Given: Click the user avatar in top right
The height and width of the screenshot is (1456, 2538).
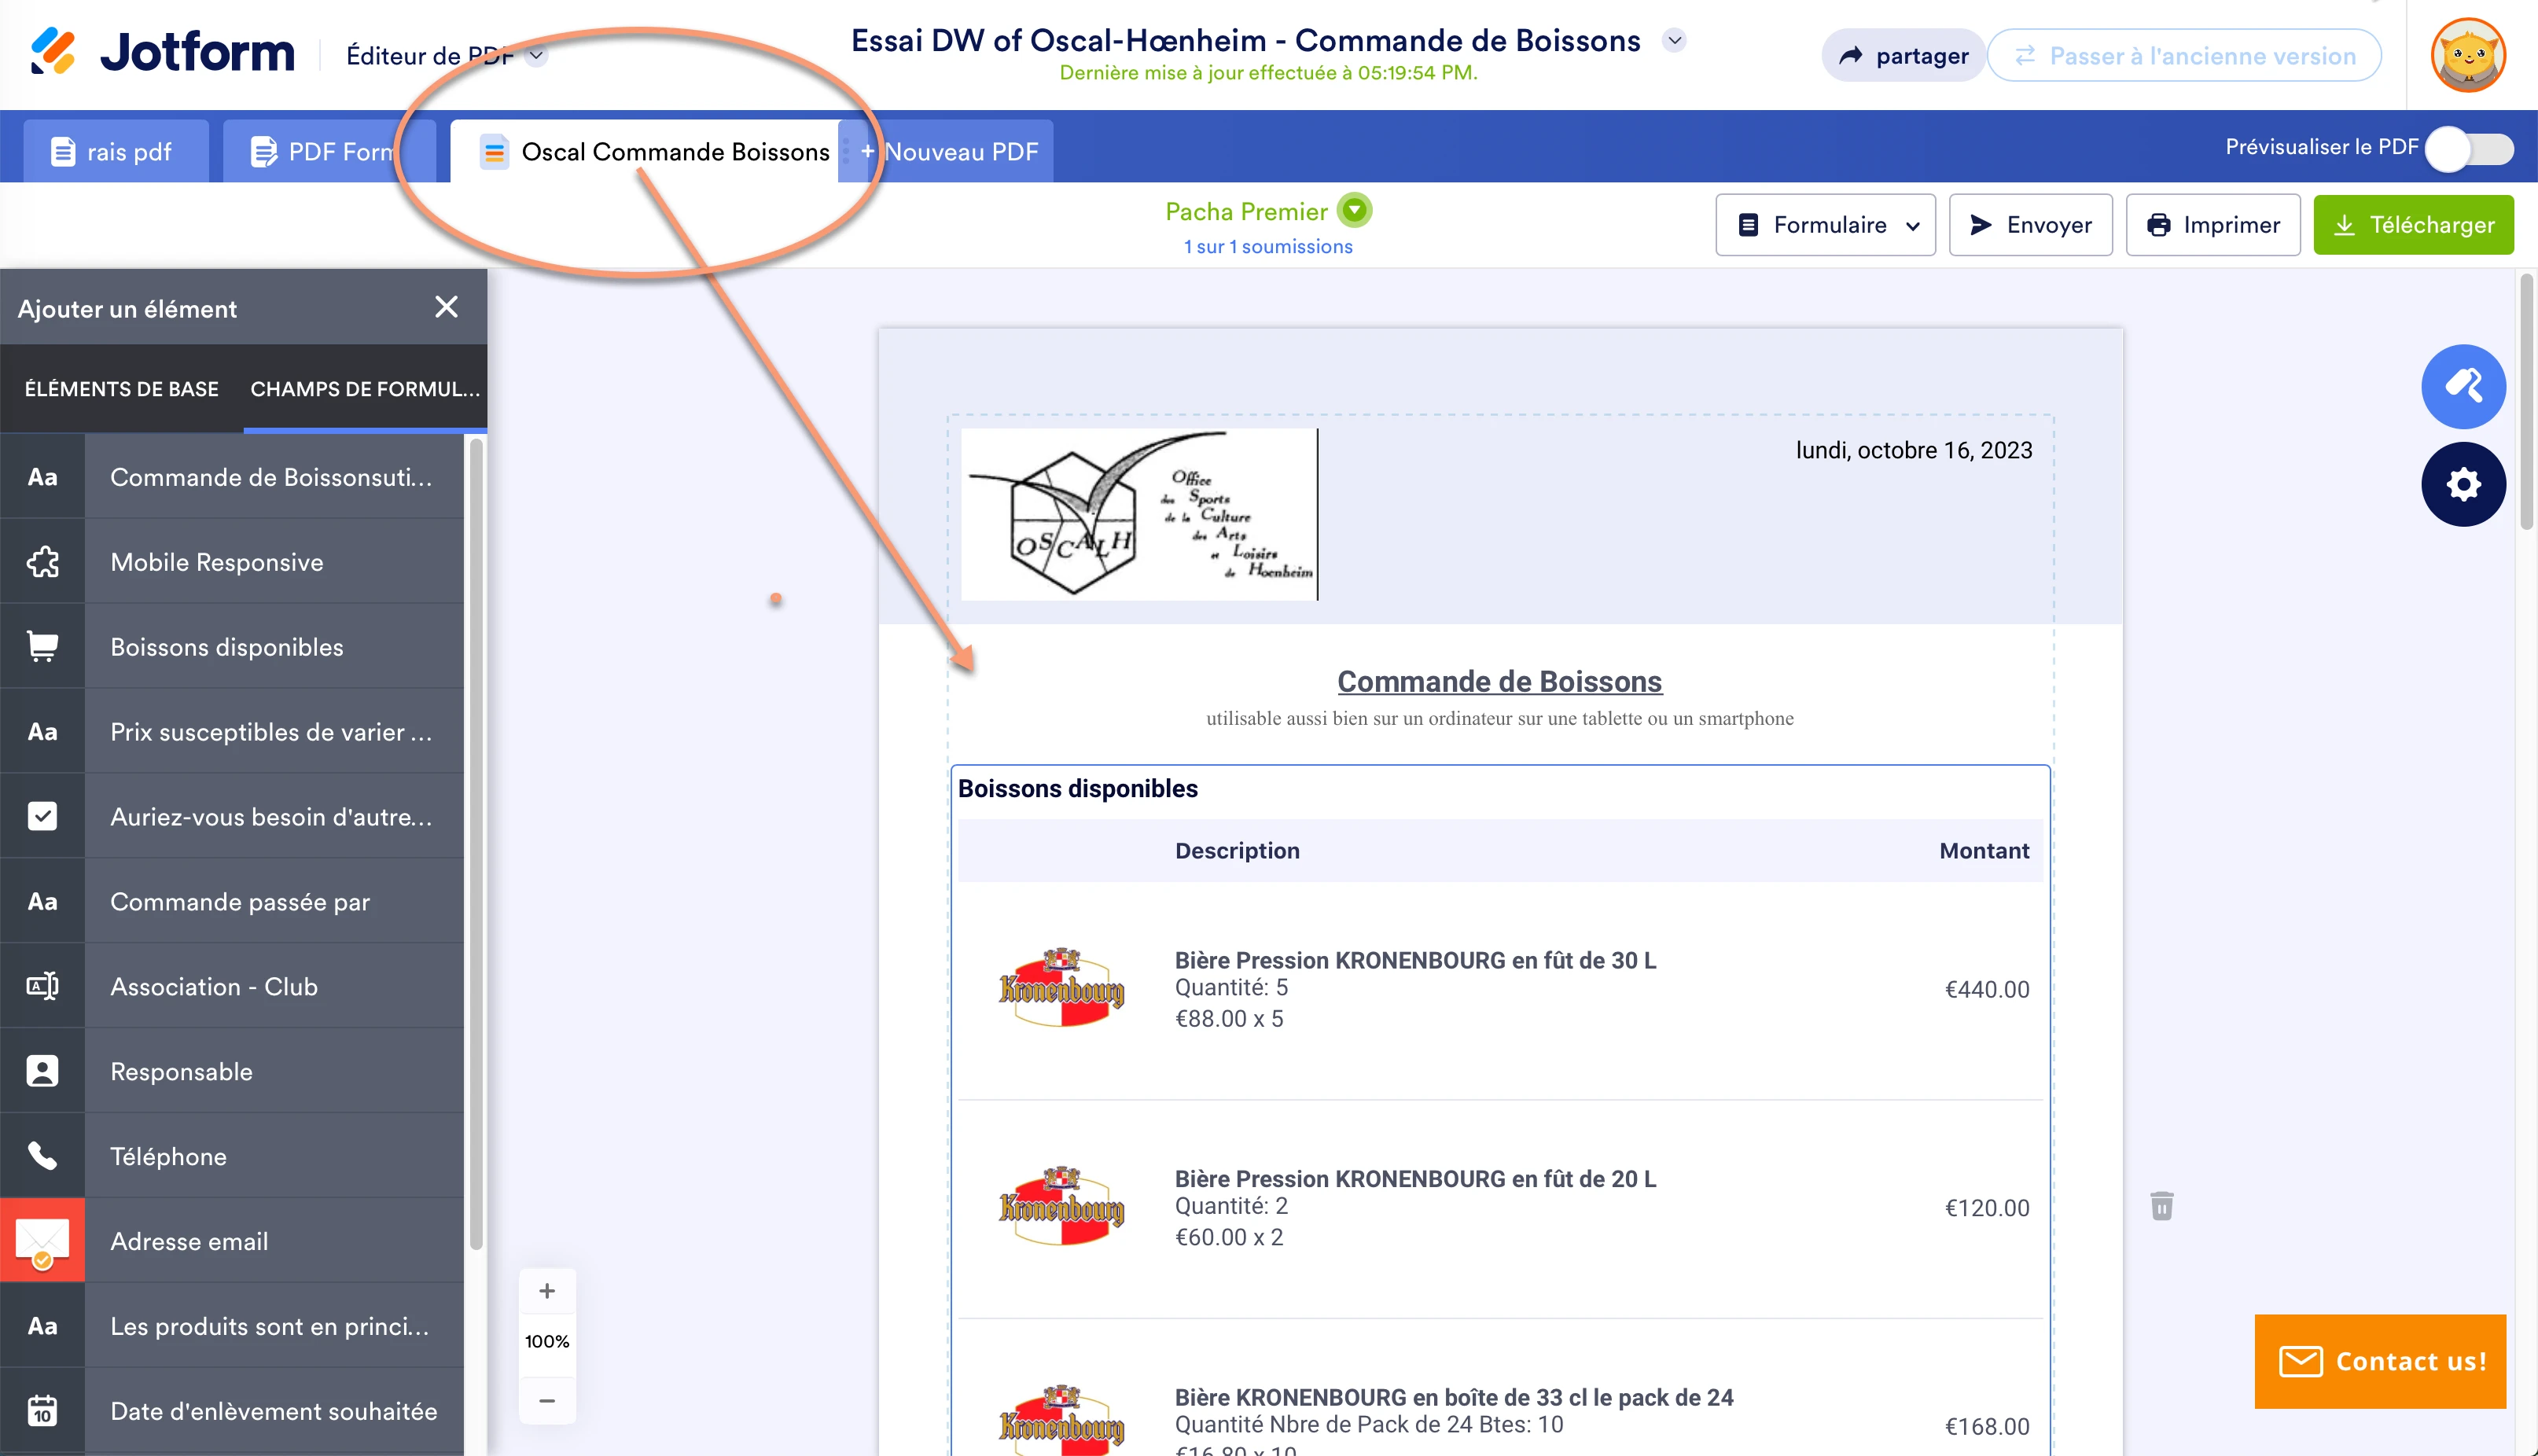Looking at the screenshot, I should 2467,55.
